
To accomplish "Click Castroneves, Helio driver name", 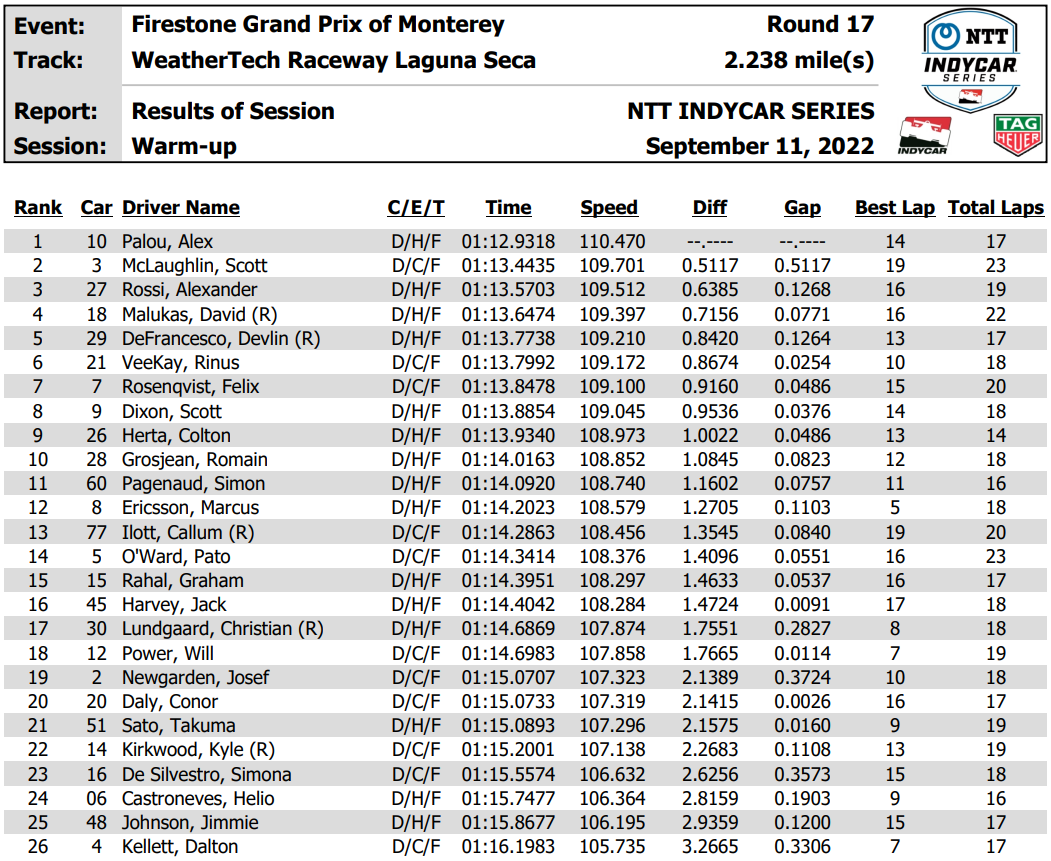I will pos(198,799).
